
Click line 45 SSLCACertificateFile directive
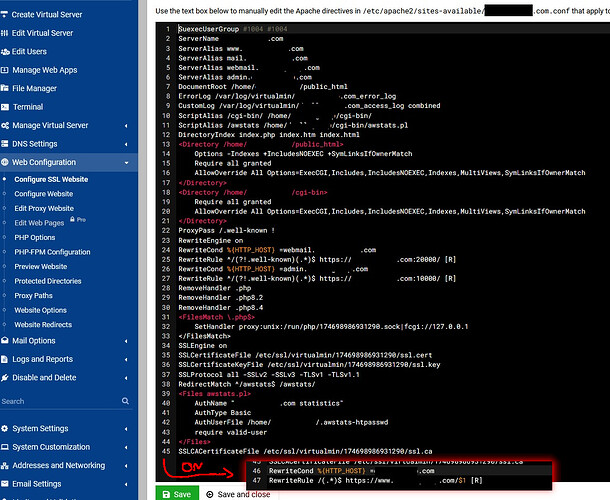305,451
